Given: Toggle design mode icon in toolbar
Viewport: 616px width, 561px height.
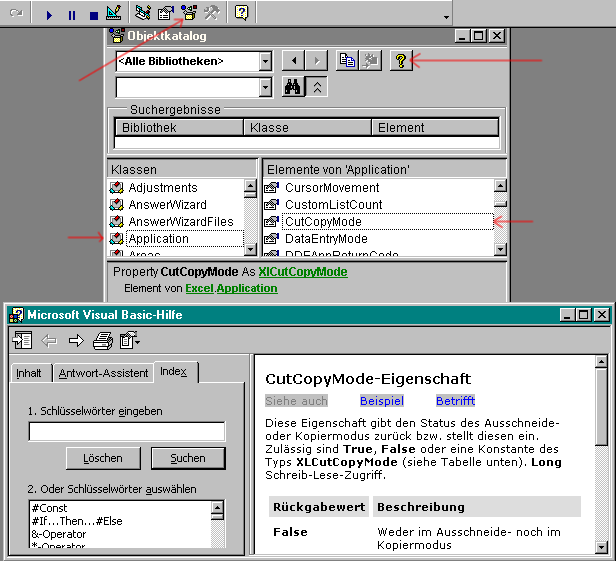Looking at the screenshot, I should coord(114,13).
